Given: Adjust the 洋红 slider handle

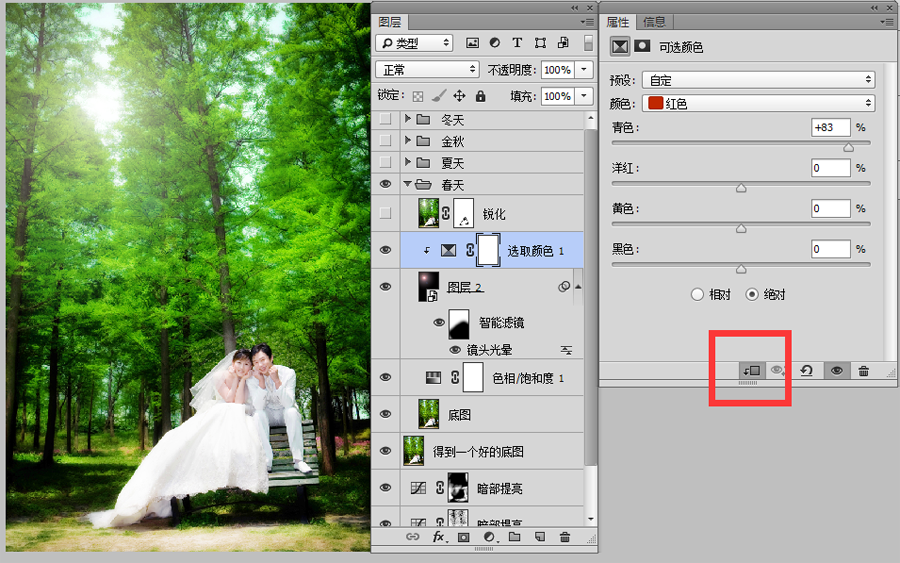Looking at the screenshot, I should click(741, 188).
